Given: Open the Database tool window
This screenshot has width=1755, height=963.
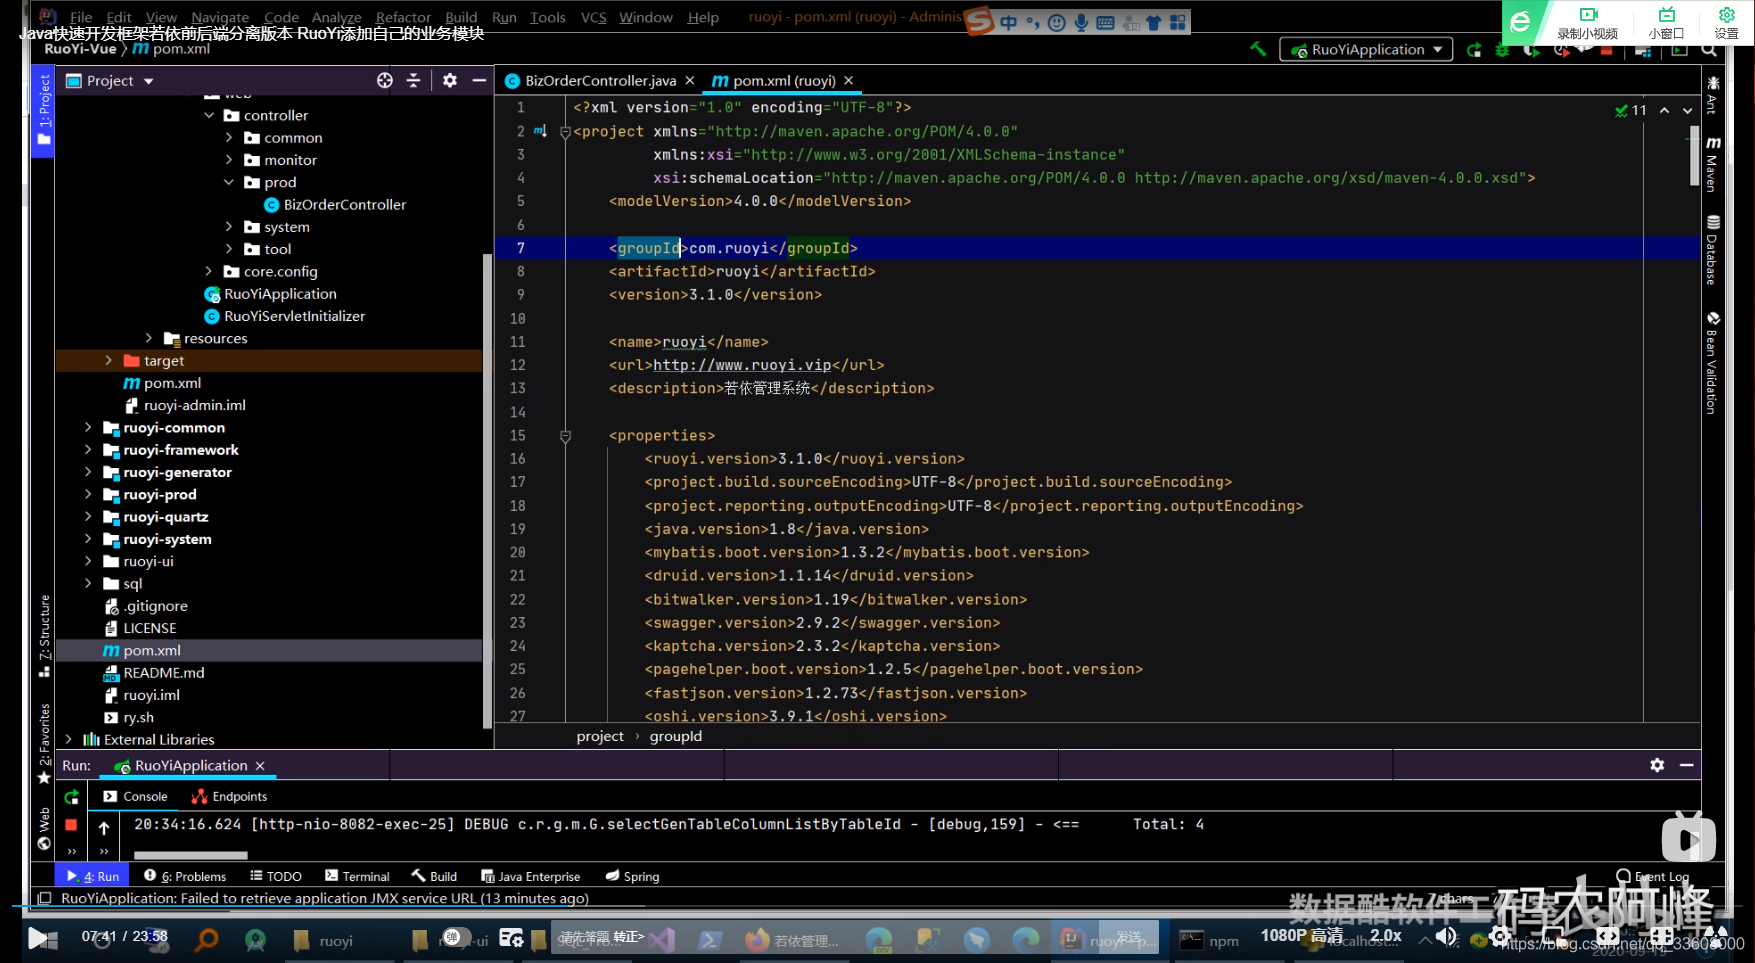Looking at the screenshot, I should pos(1712,250).
